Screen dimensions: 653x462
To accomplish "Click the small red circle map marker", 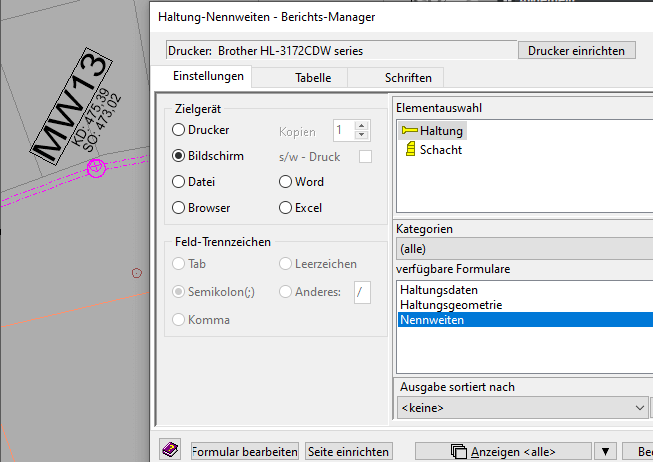I will click(137, 272).
